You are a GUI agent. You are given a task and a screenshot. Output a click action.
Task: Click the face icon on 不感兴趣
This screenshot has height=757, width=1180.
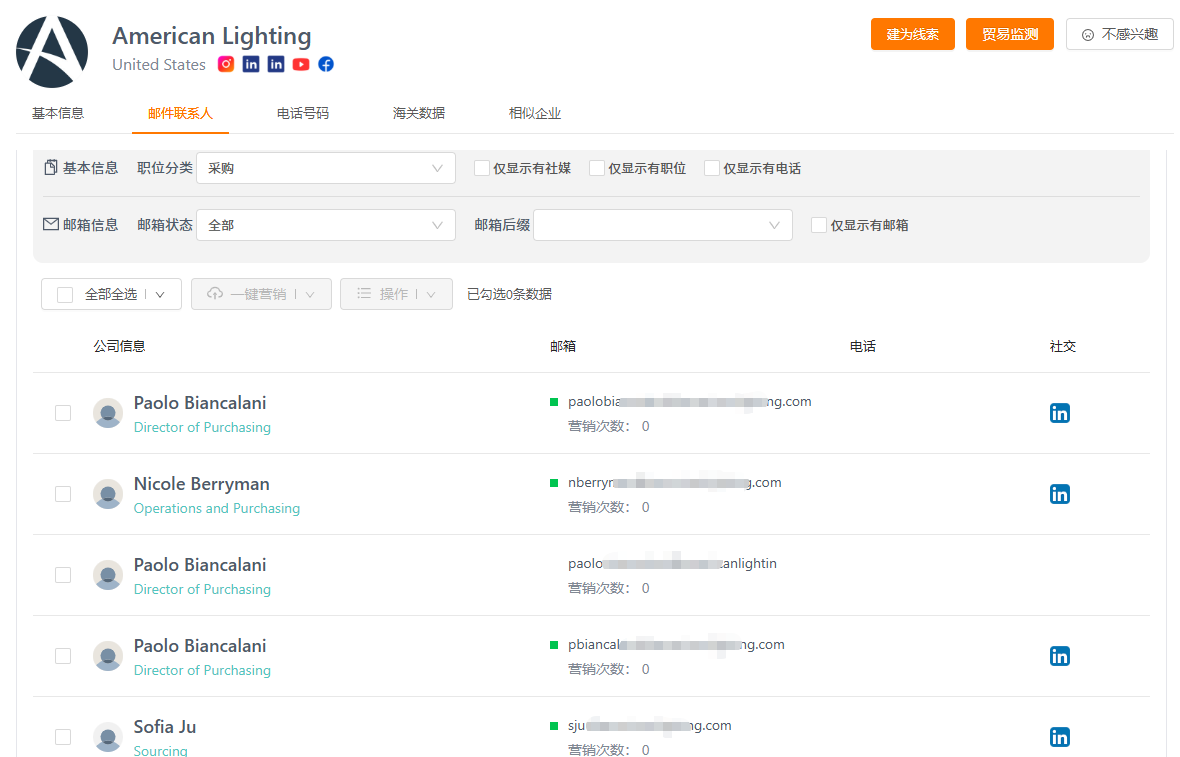click(x=1087, y=35)
